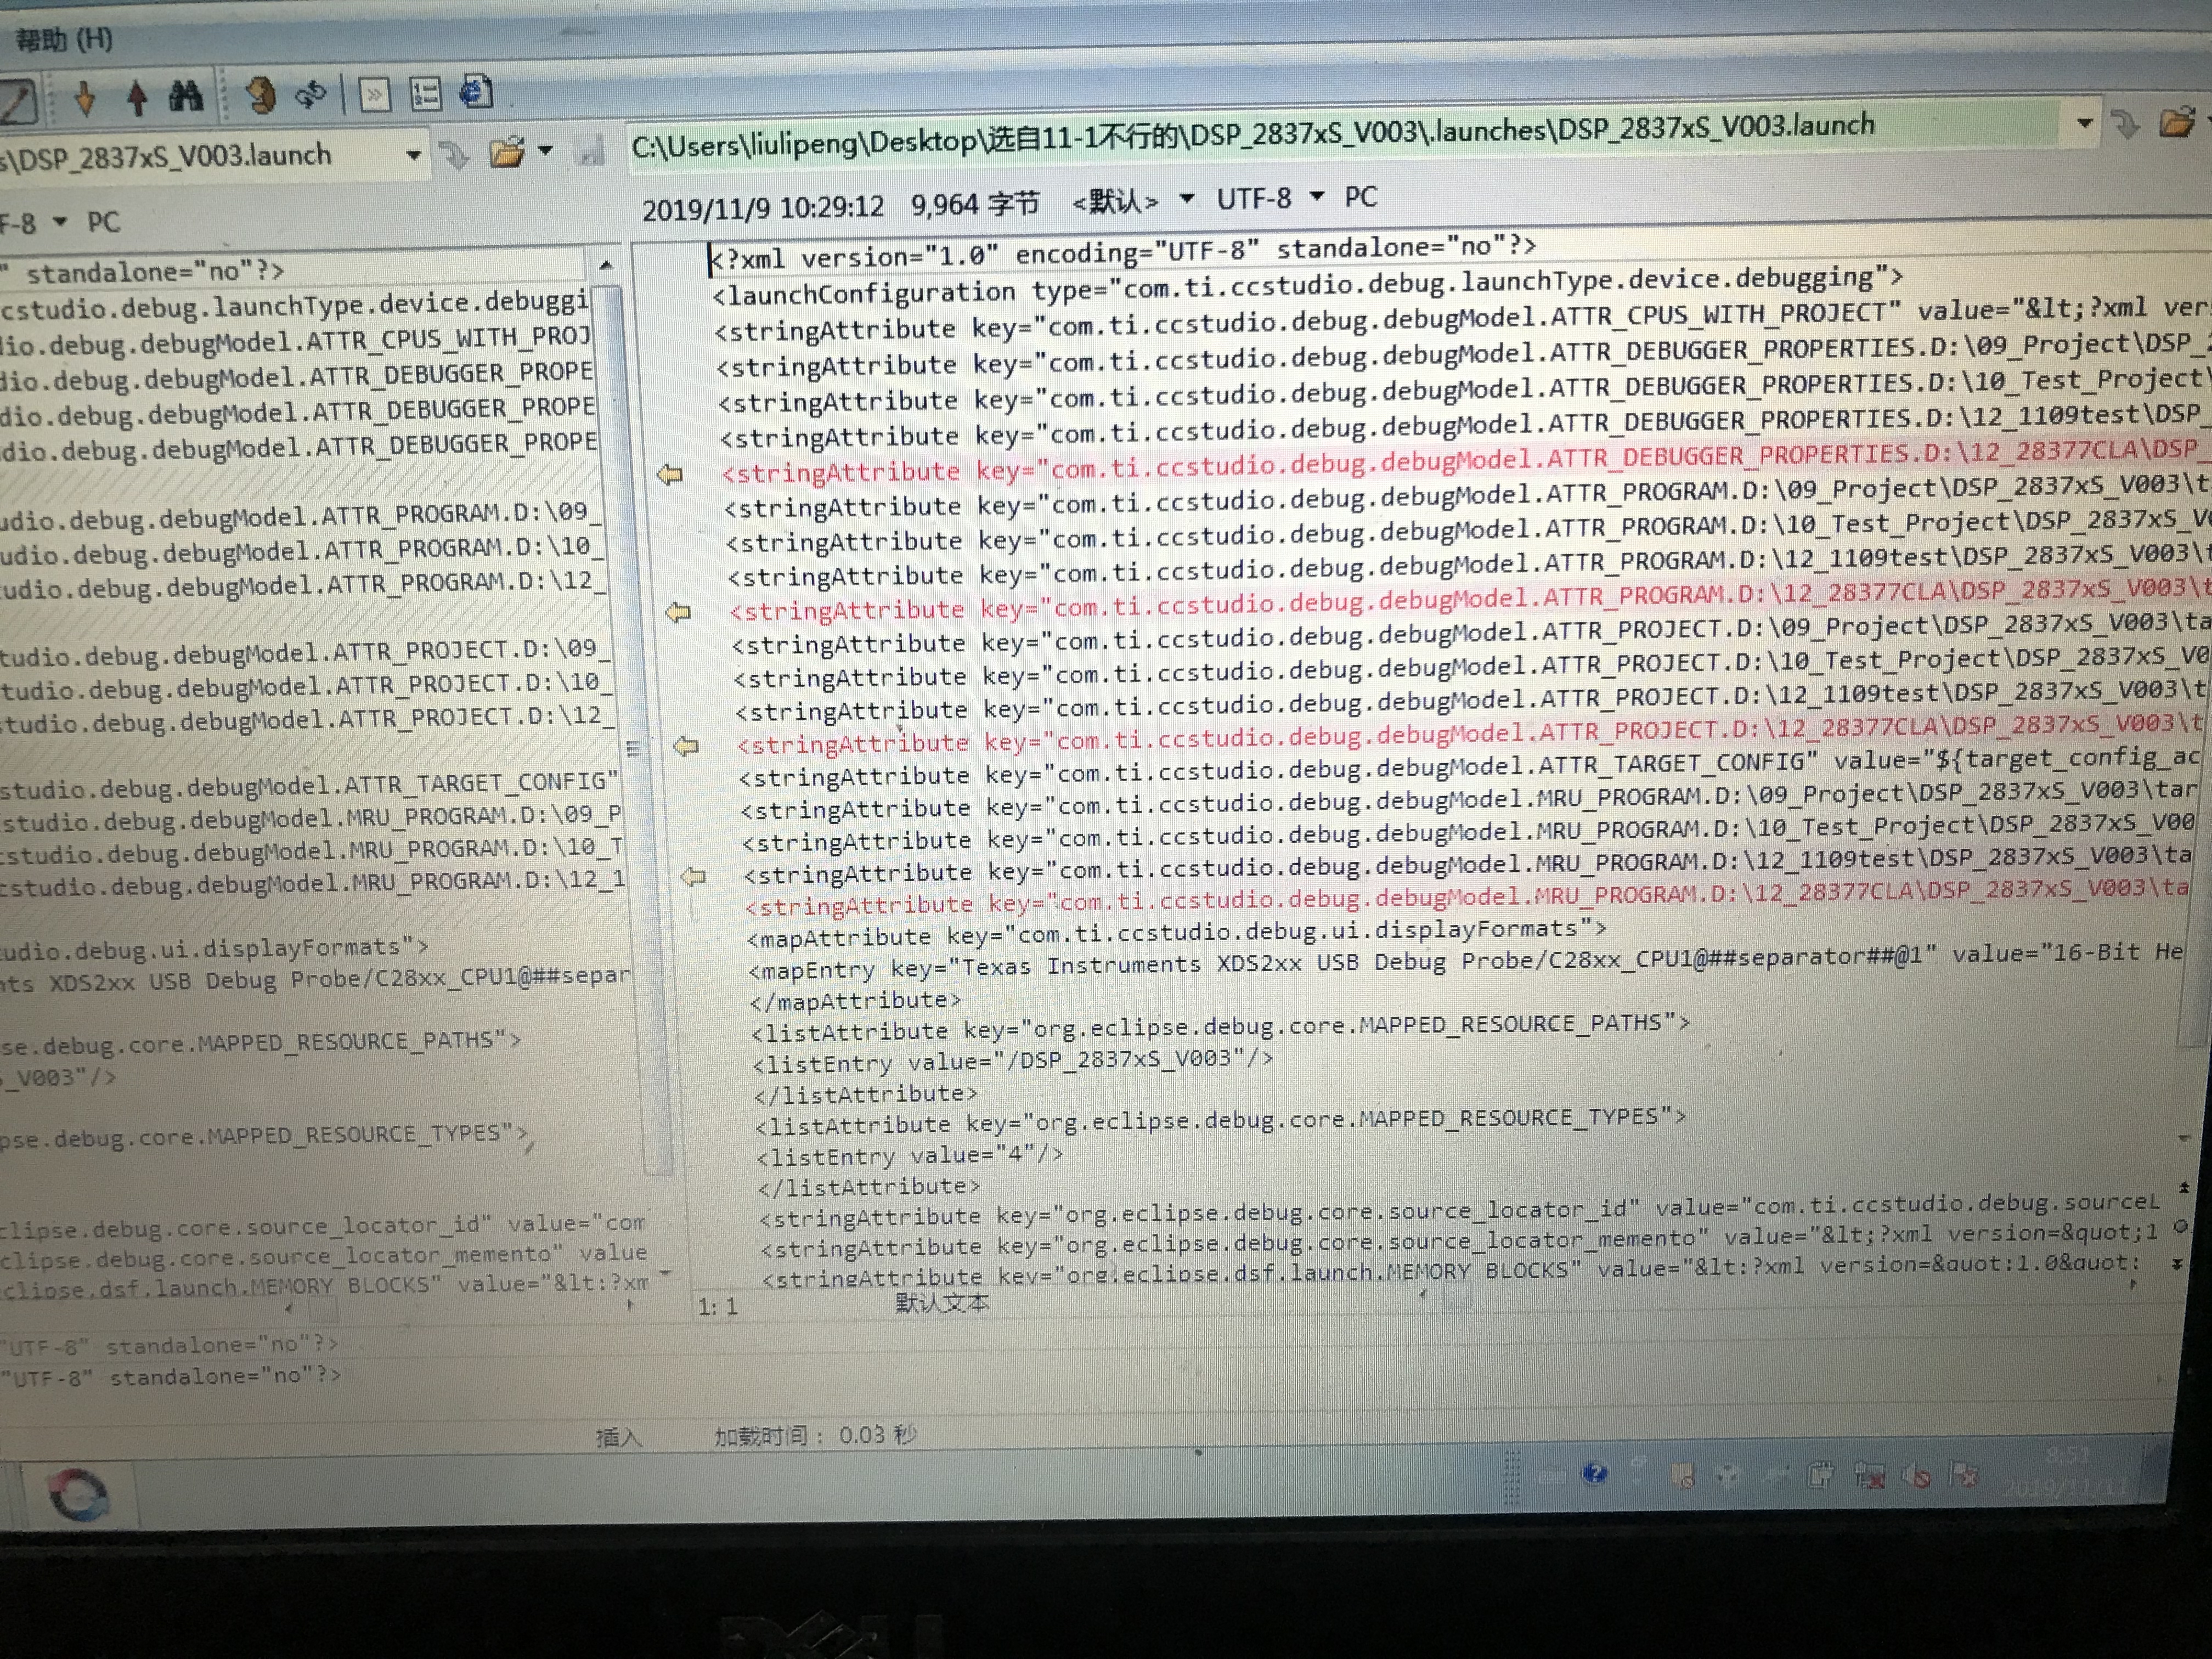Copy the ATTR_DEBUGGER_PROPERTIES difference to the left with its arrow

(x=670, y=475)
